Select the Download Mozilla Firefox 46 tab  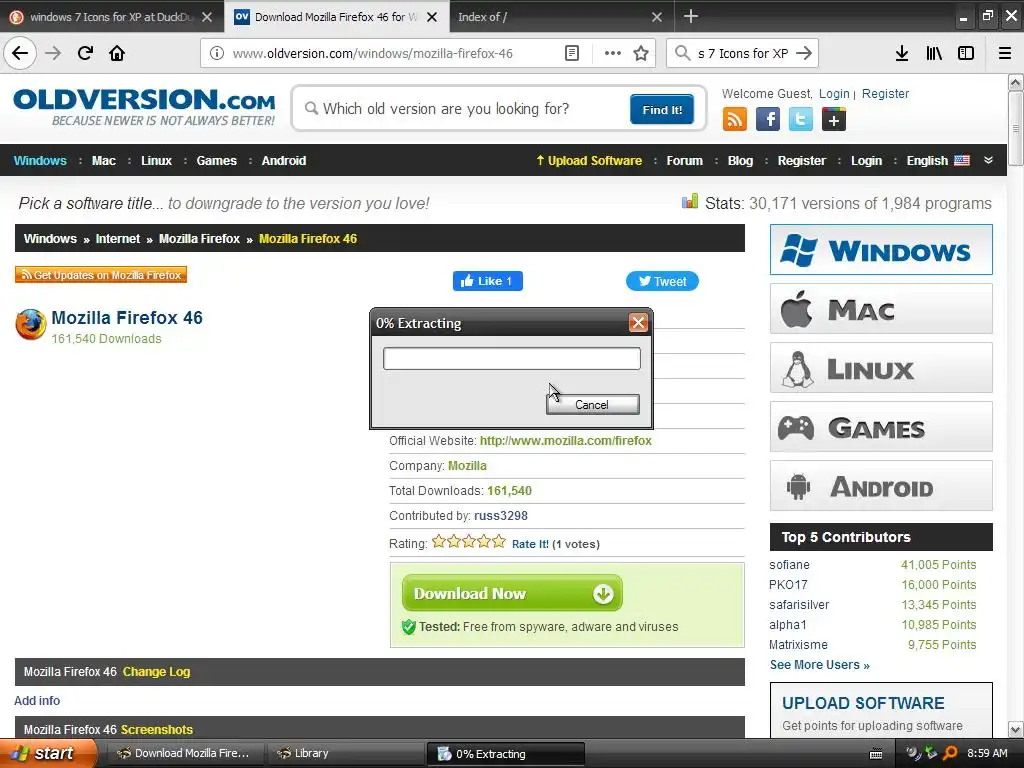tap(336, 17)
